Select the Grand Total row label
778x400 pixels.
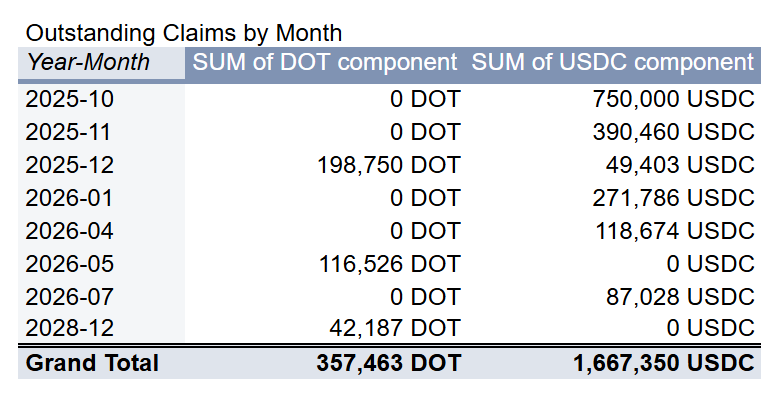click(92, 363)
